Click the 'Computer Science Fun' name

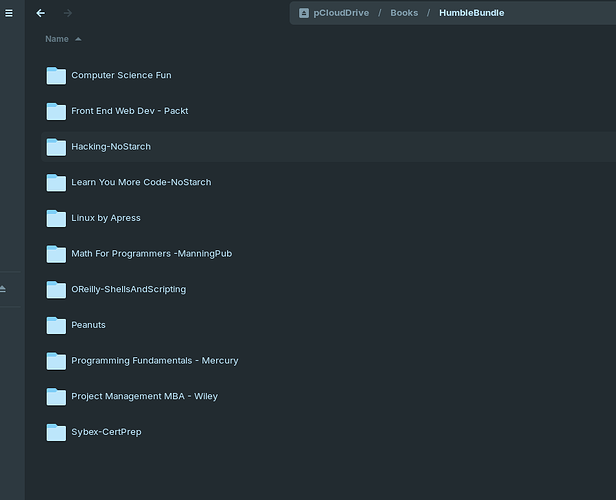click(121, 75)
